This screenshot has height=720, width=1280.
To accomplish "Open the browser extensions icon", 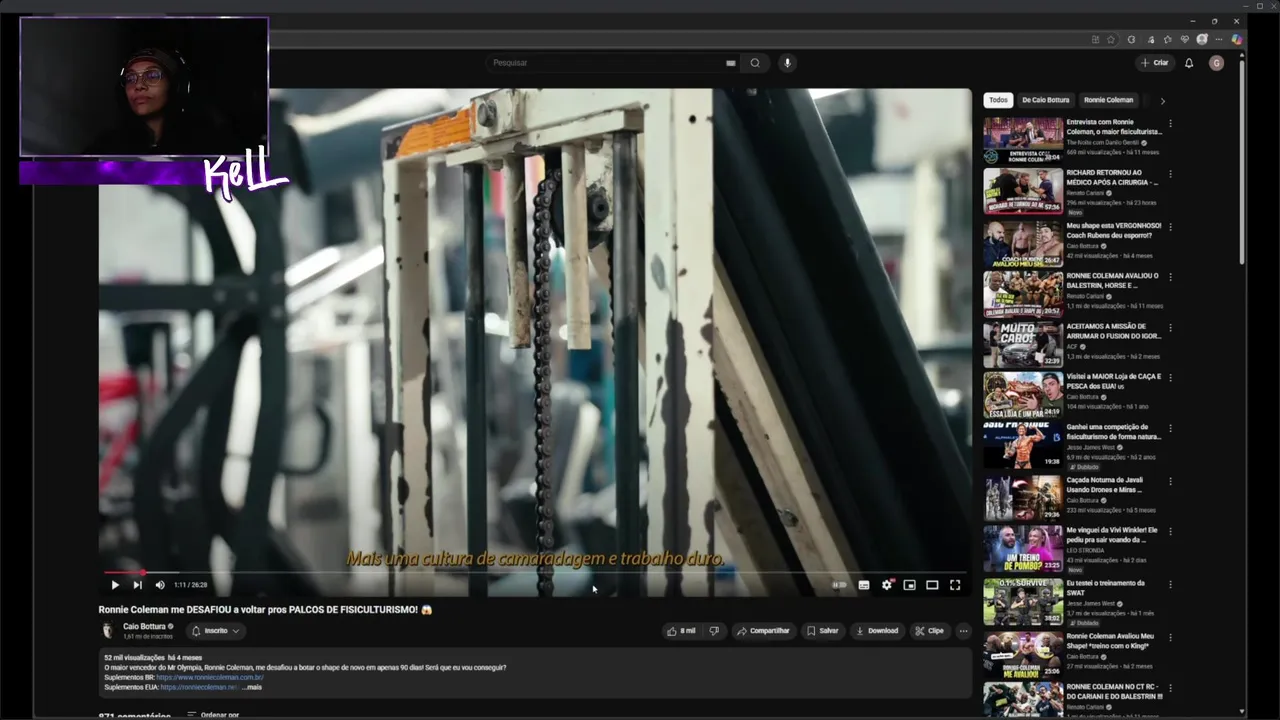I will 1131,40.
